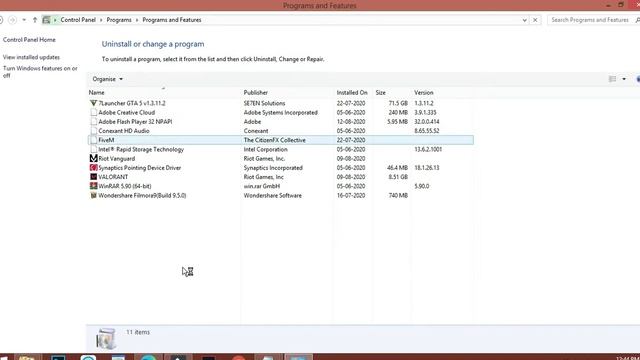
Task: Click version 13.6.2.1001 cell
Action: [428, 149]
